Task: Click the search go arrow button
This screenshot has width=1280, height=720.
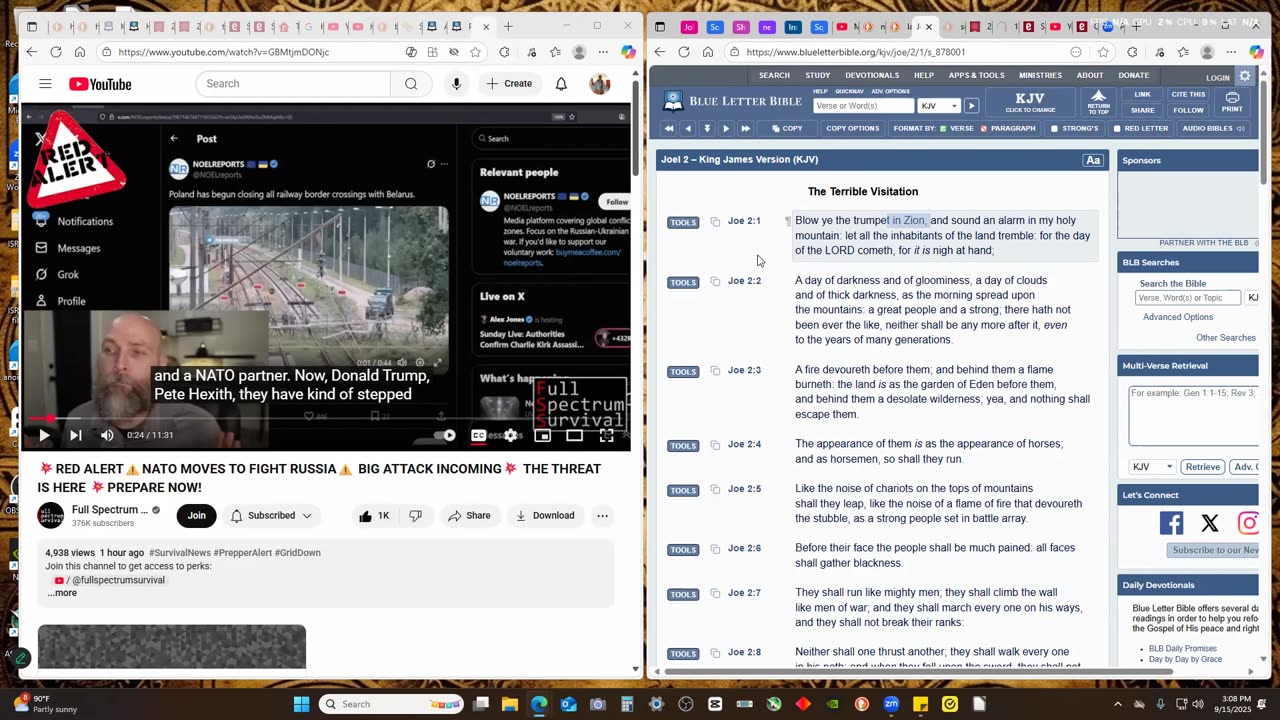Action: click(971, 106)
